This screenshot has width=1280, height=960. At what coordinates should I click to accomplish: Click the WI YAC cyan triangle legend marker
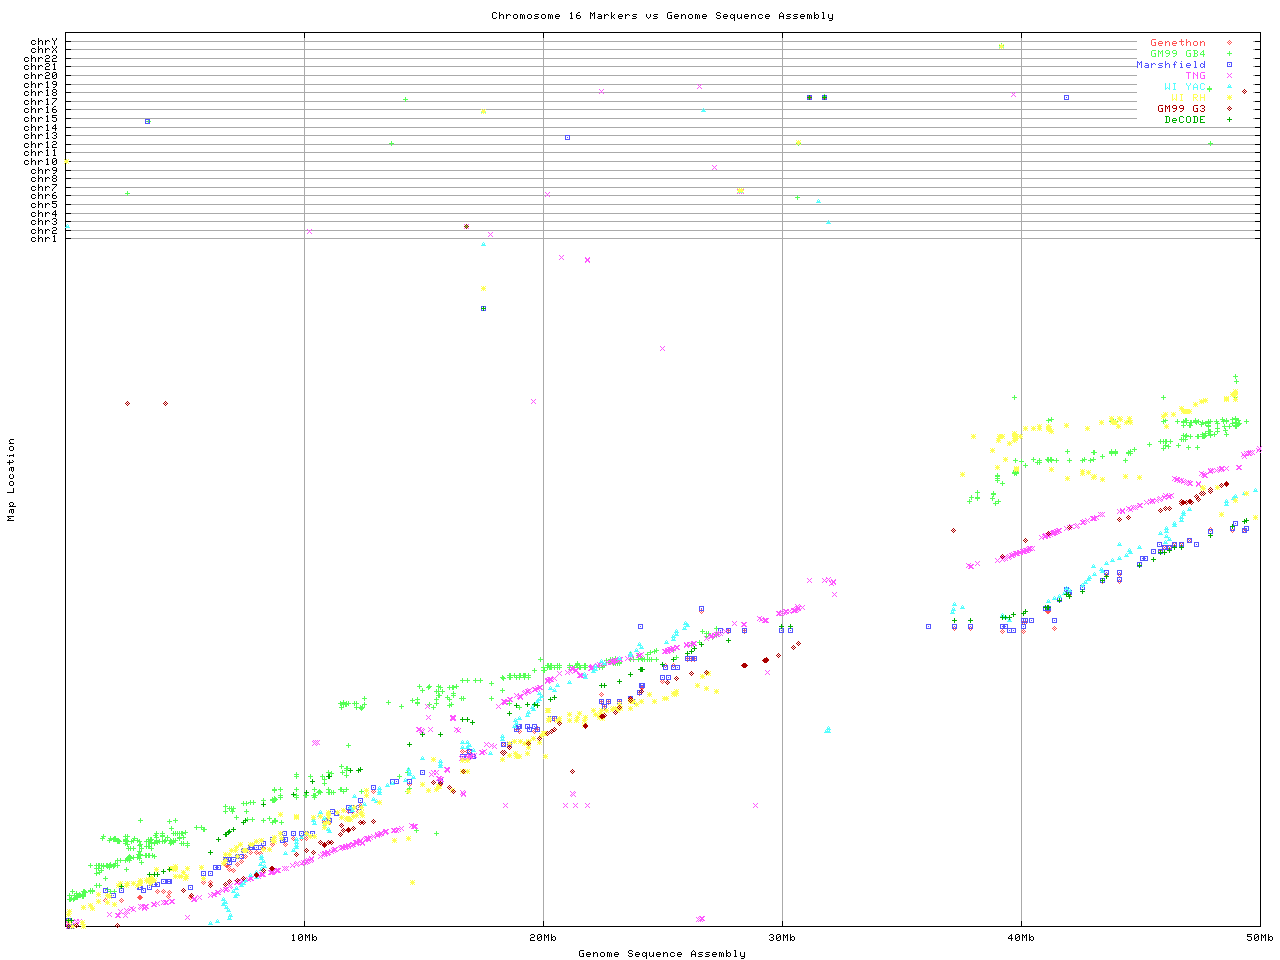click(x=1229, y=87)
